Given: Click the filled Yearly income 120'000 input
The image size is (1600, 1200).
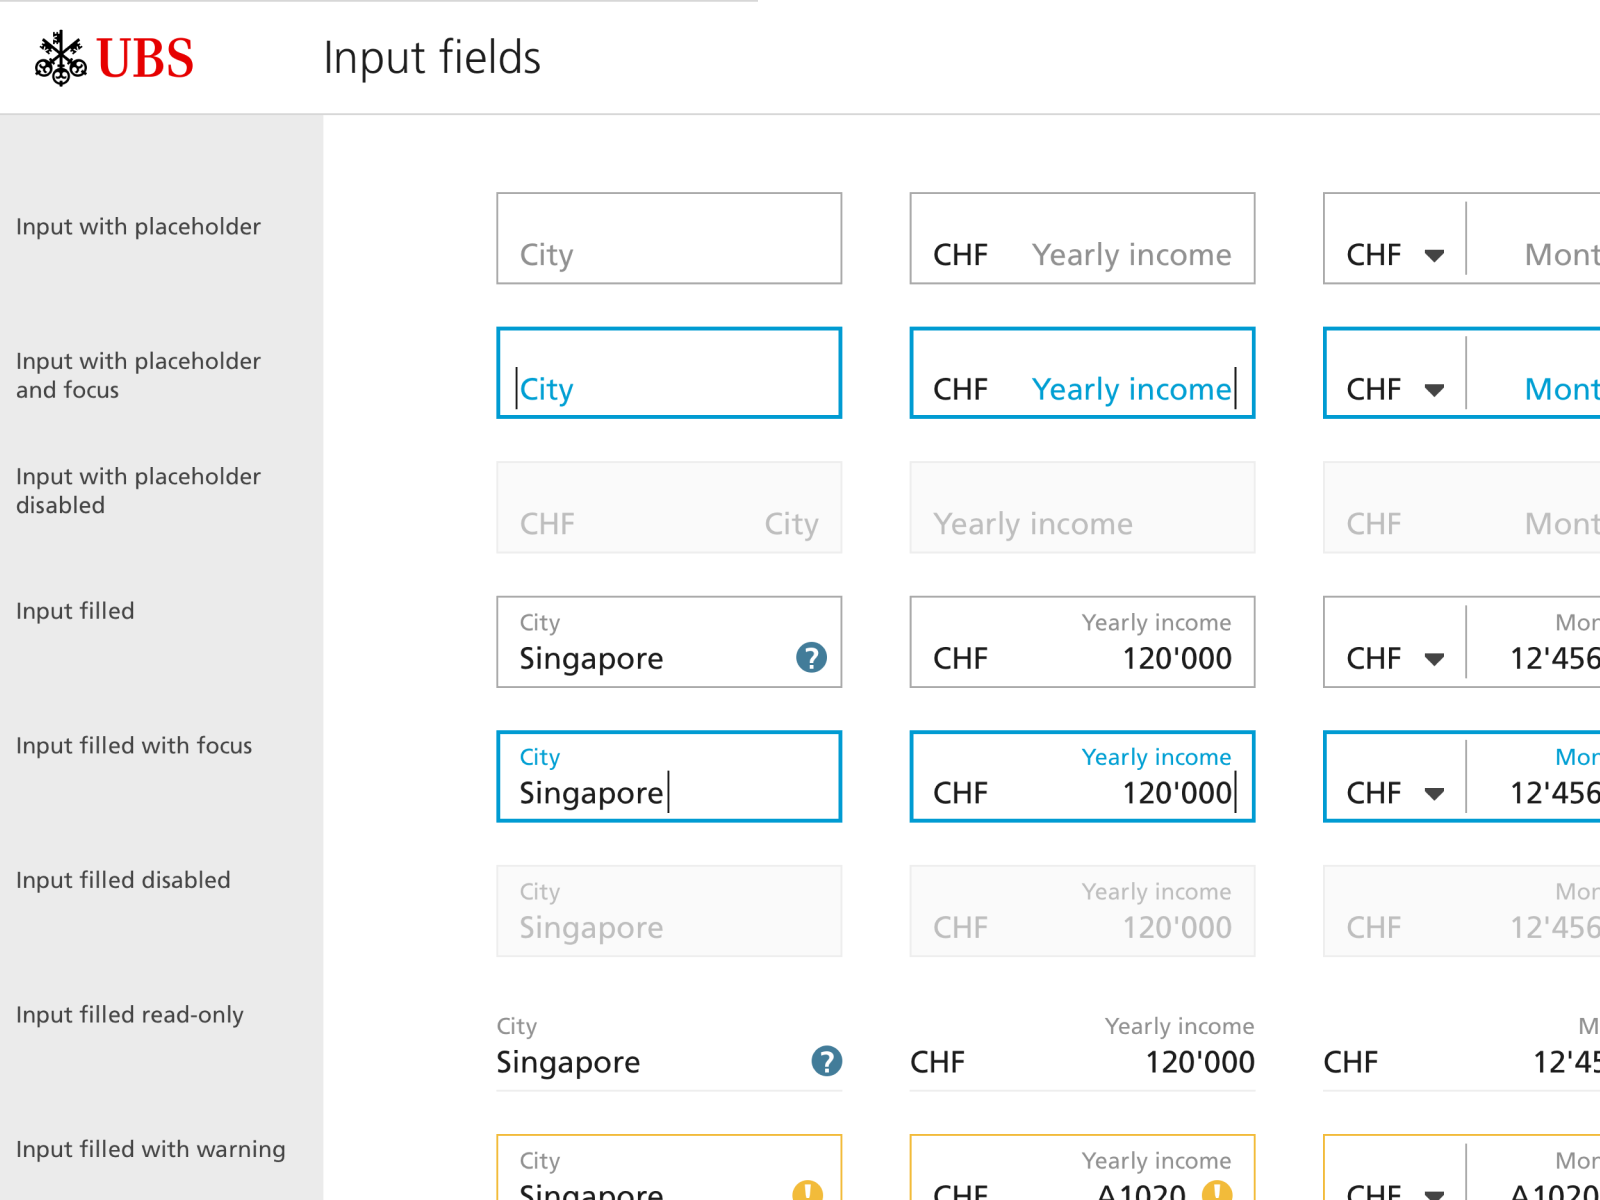Looking at the screenshot, I should [x=1082, y=642].
